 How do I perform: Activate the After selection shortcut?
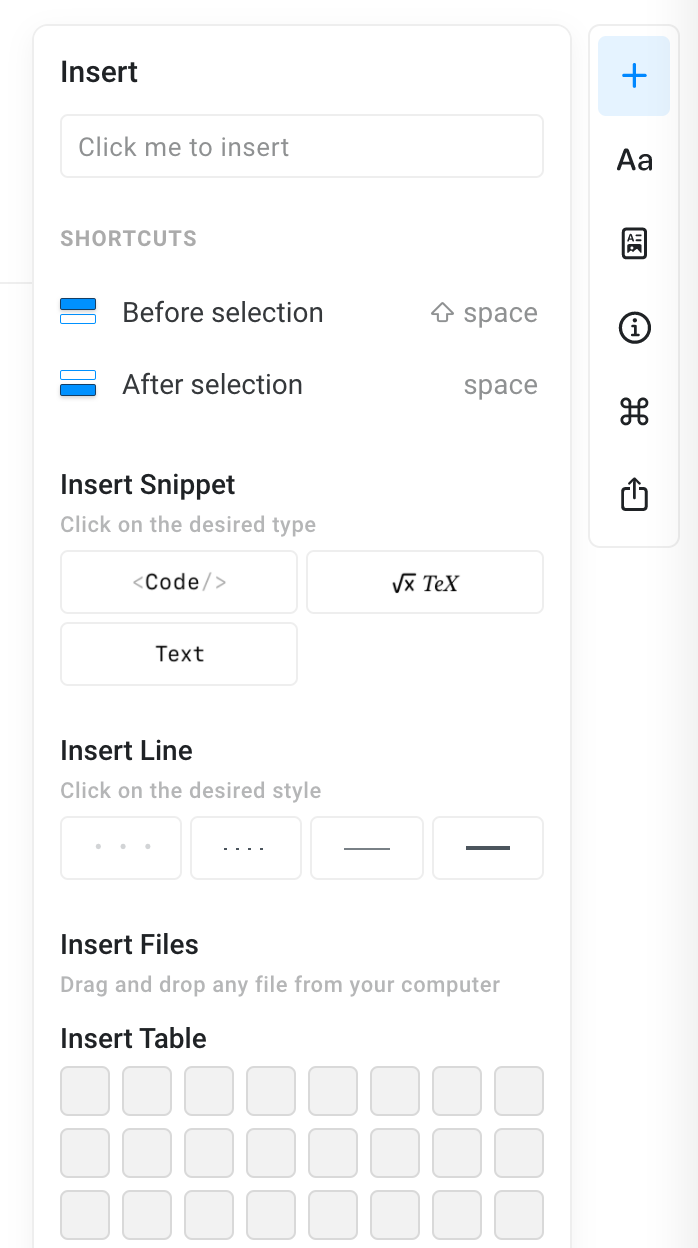212,384
